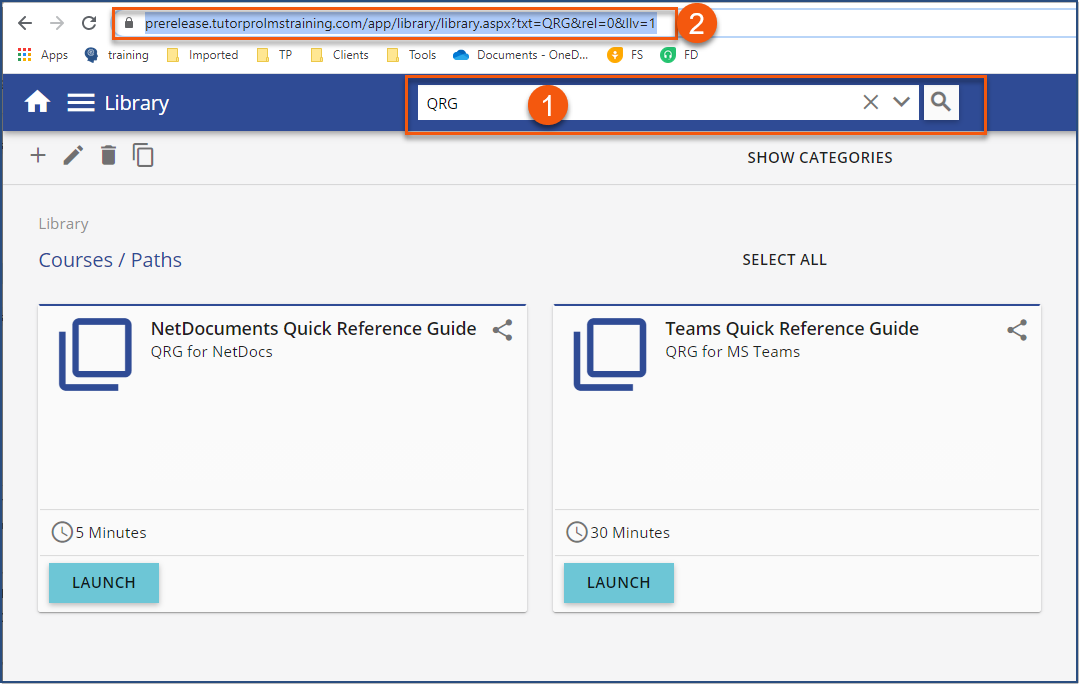Open NetDocuments Quick Reference Guide title
Image resolution: width=1081 pixels, height=686 pixels.
click(314, 329)
